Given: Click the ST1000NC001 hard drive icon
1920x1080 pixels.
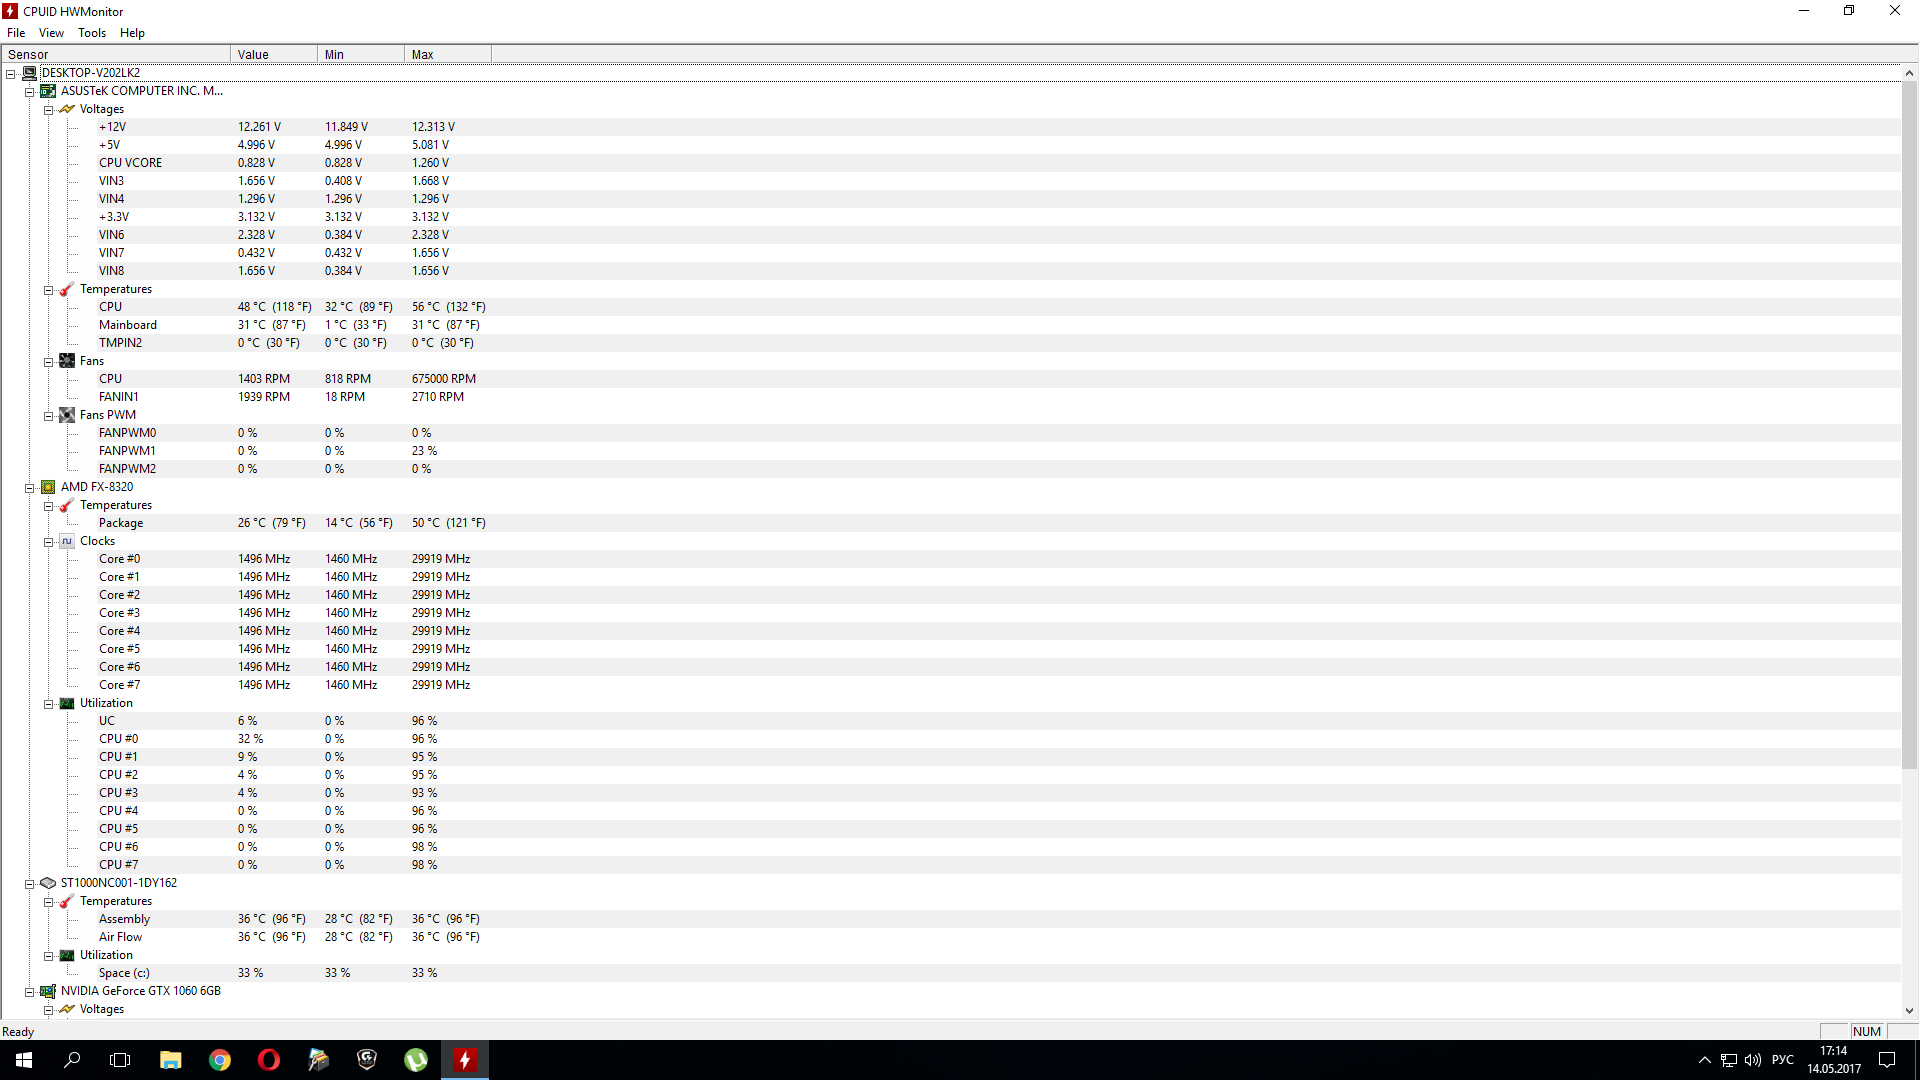Looking at the screenshot, I should (48, 883).
